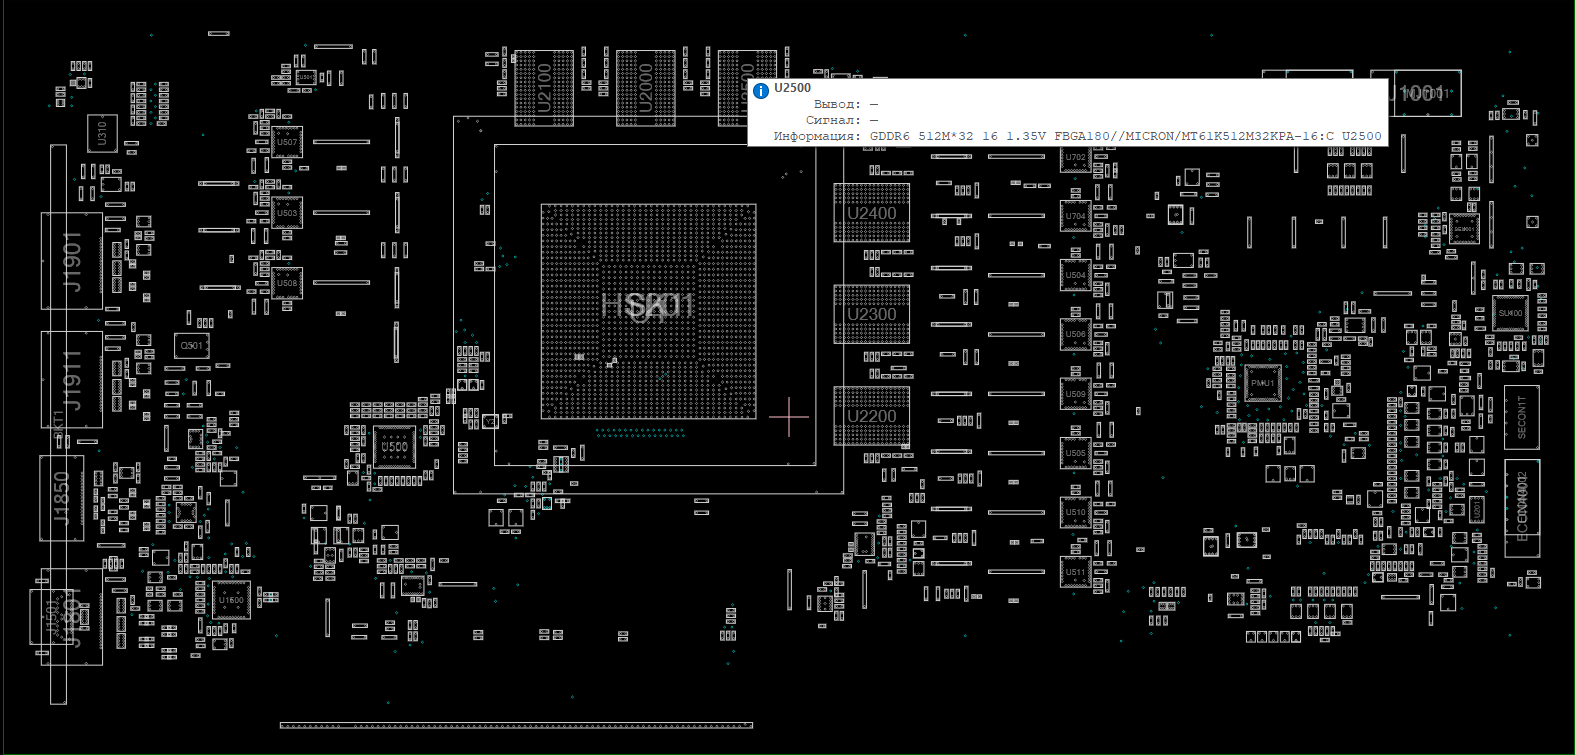The height and width of the screenshot is (755, 1575).
Task: Click the U500 chip
Action: pos(394,447)
